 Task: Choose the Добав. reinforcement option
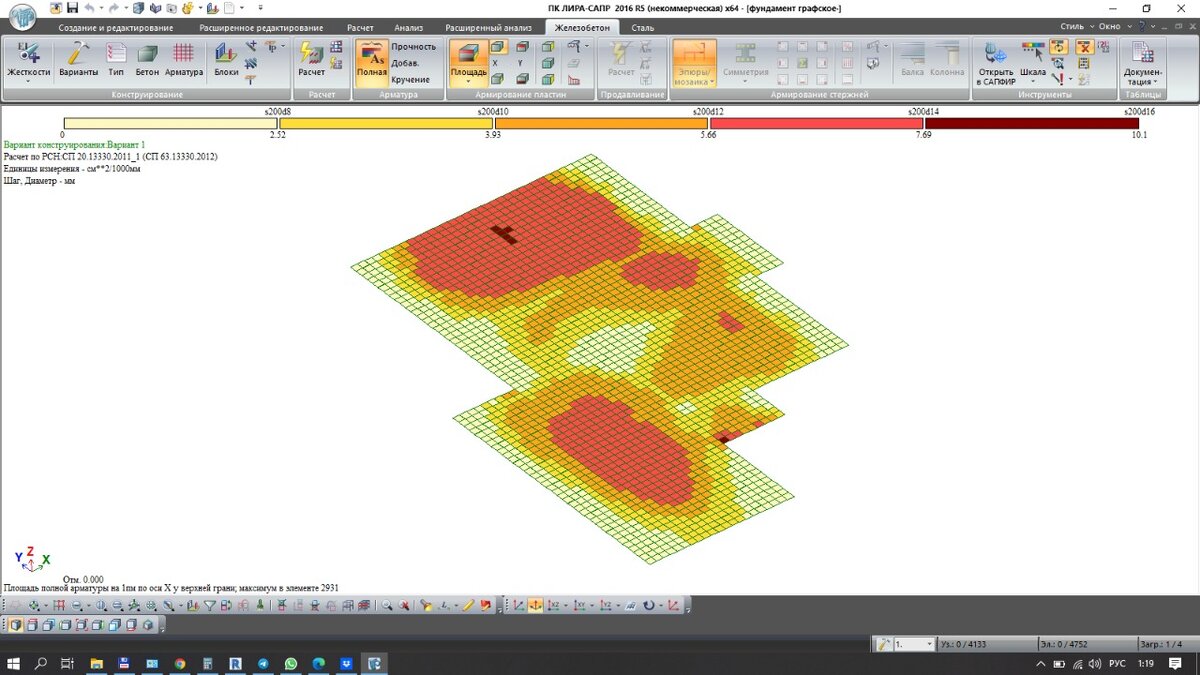(x=405, y=63)
